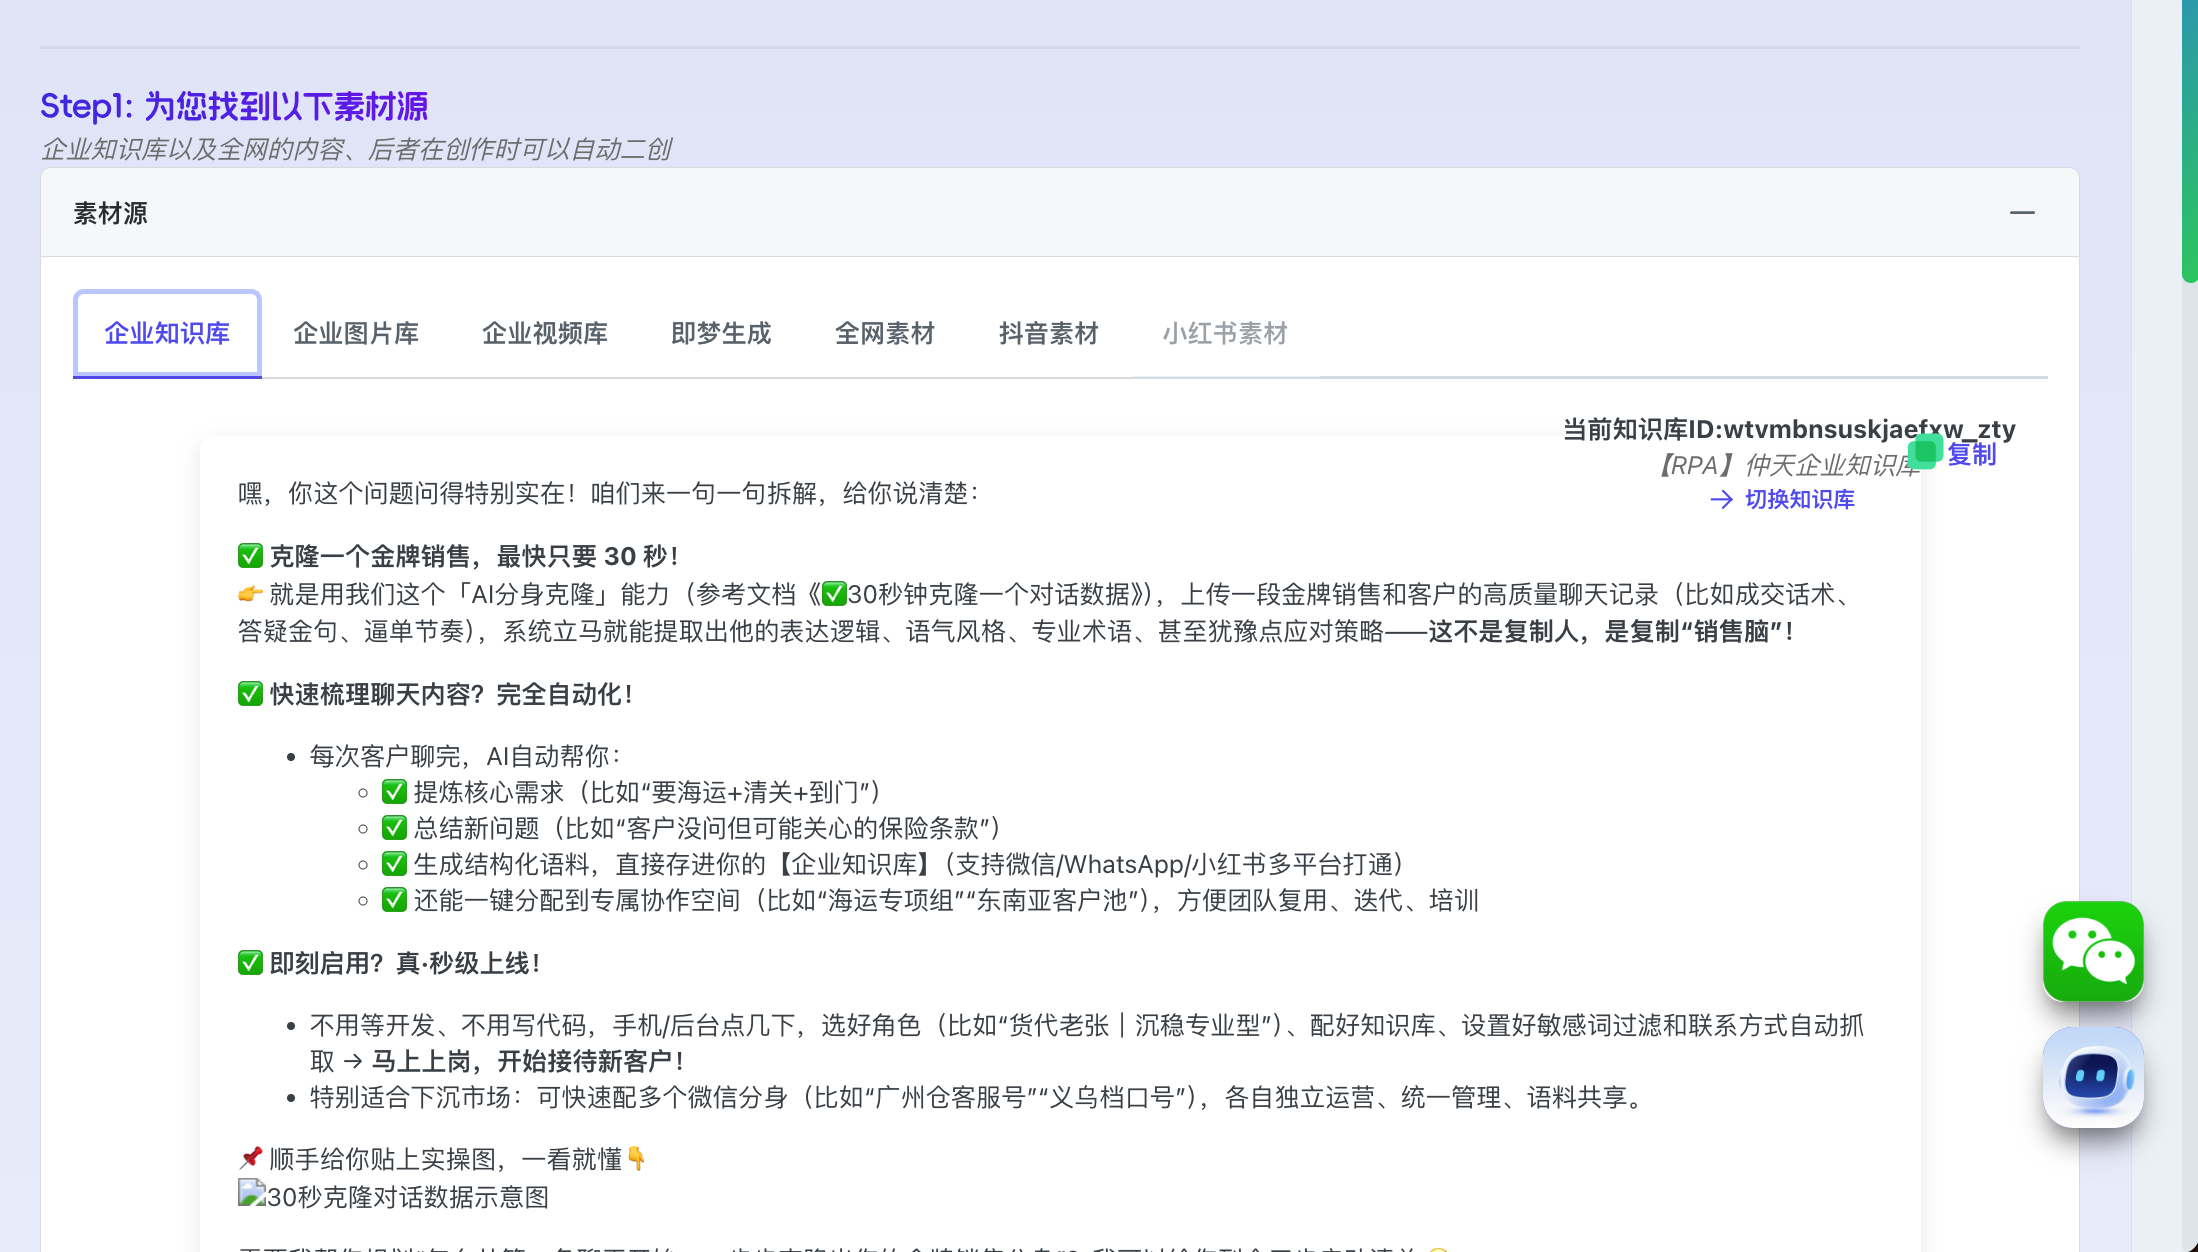Select the 企业知识库 tab
2198x1252 pixels.
pyautogui.click(x=167, y=333)
